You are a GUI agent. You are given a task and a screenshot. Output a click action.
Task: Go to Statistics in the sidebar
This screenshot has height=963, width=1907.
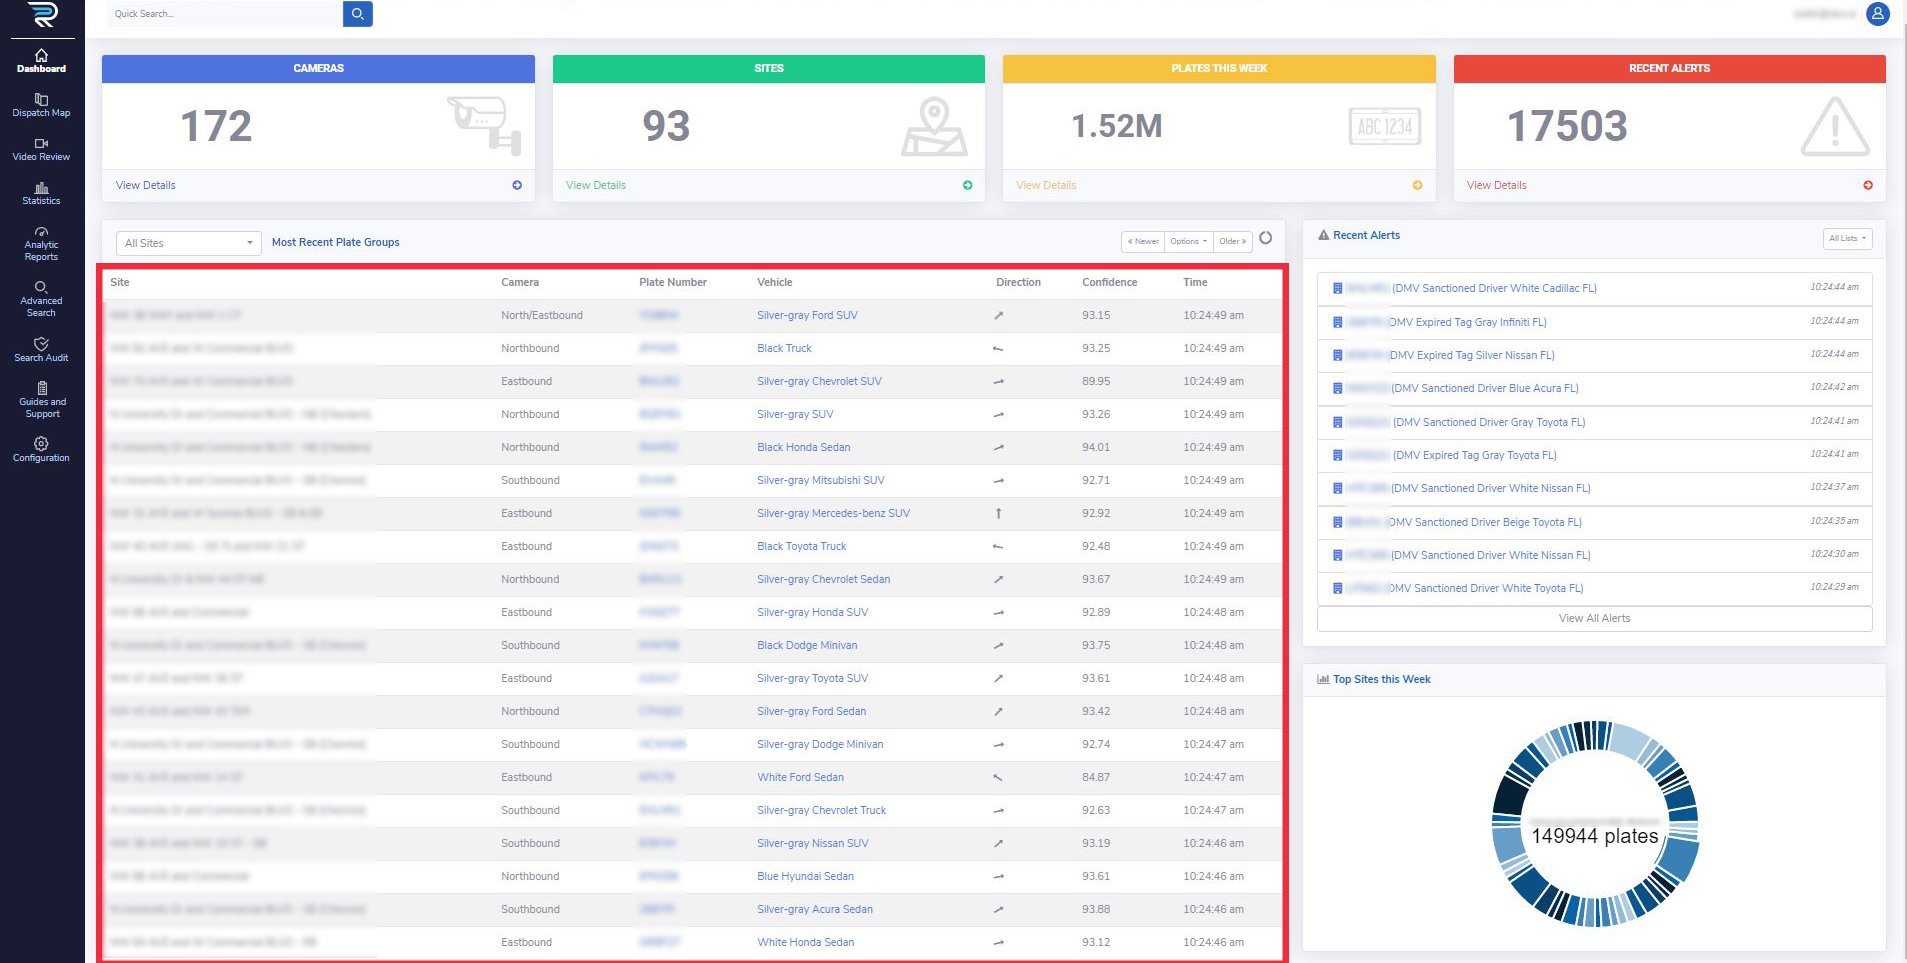[x=41, y=193]
